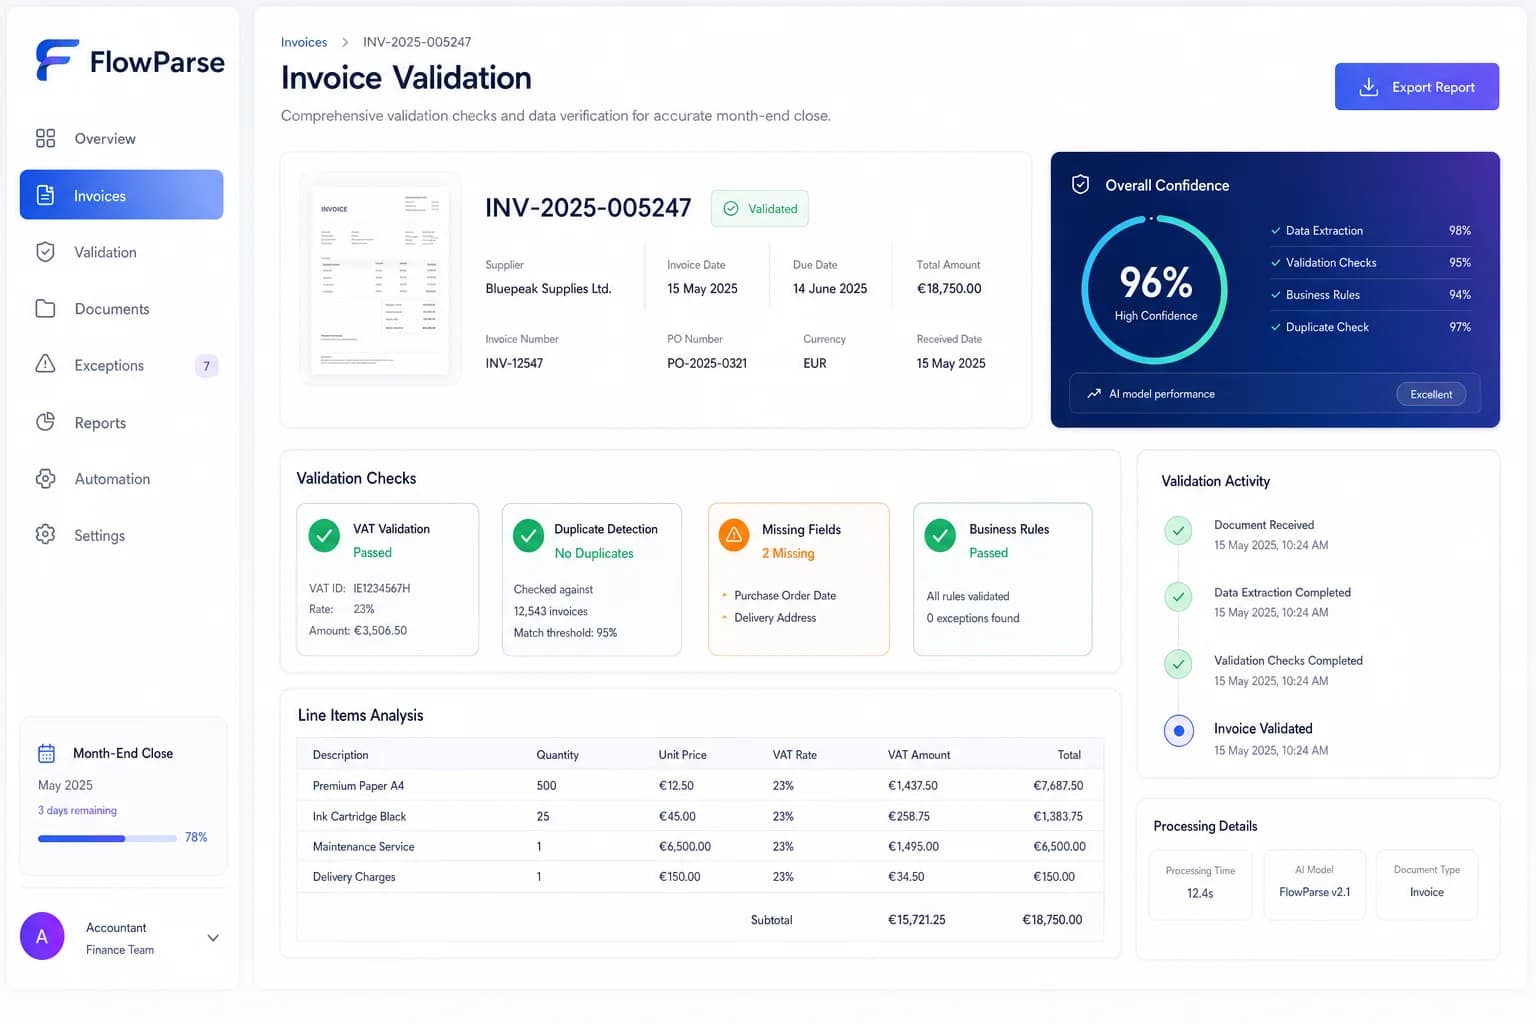This screenshot has height=1024, width=1536.
Task: Click the Export Report button
Action: pyautogui.click(x=1416, y=87)
